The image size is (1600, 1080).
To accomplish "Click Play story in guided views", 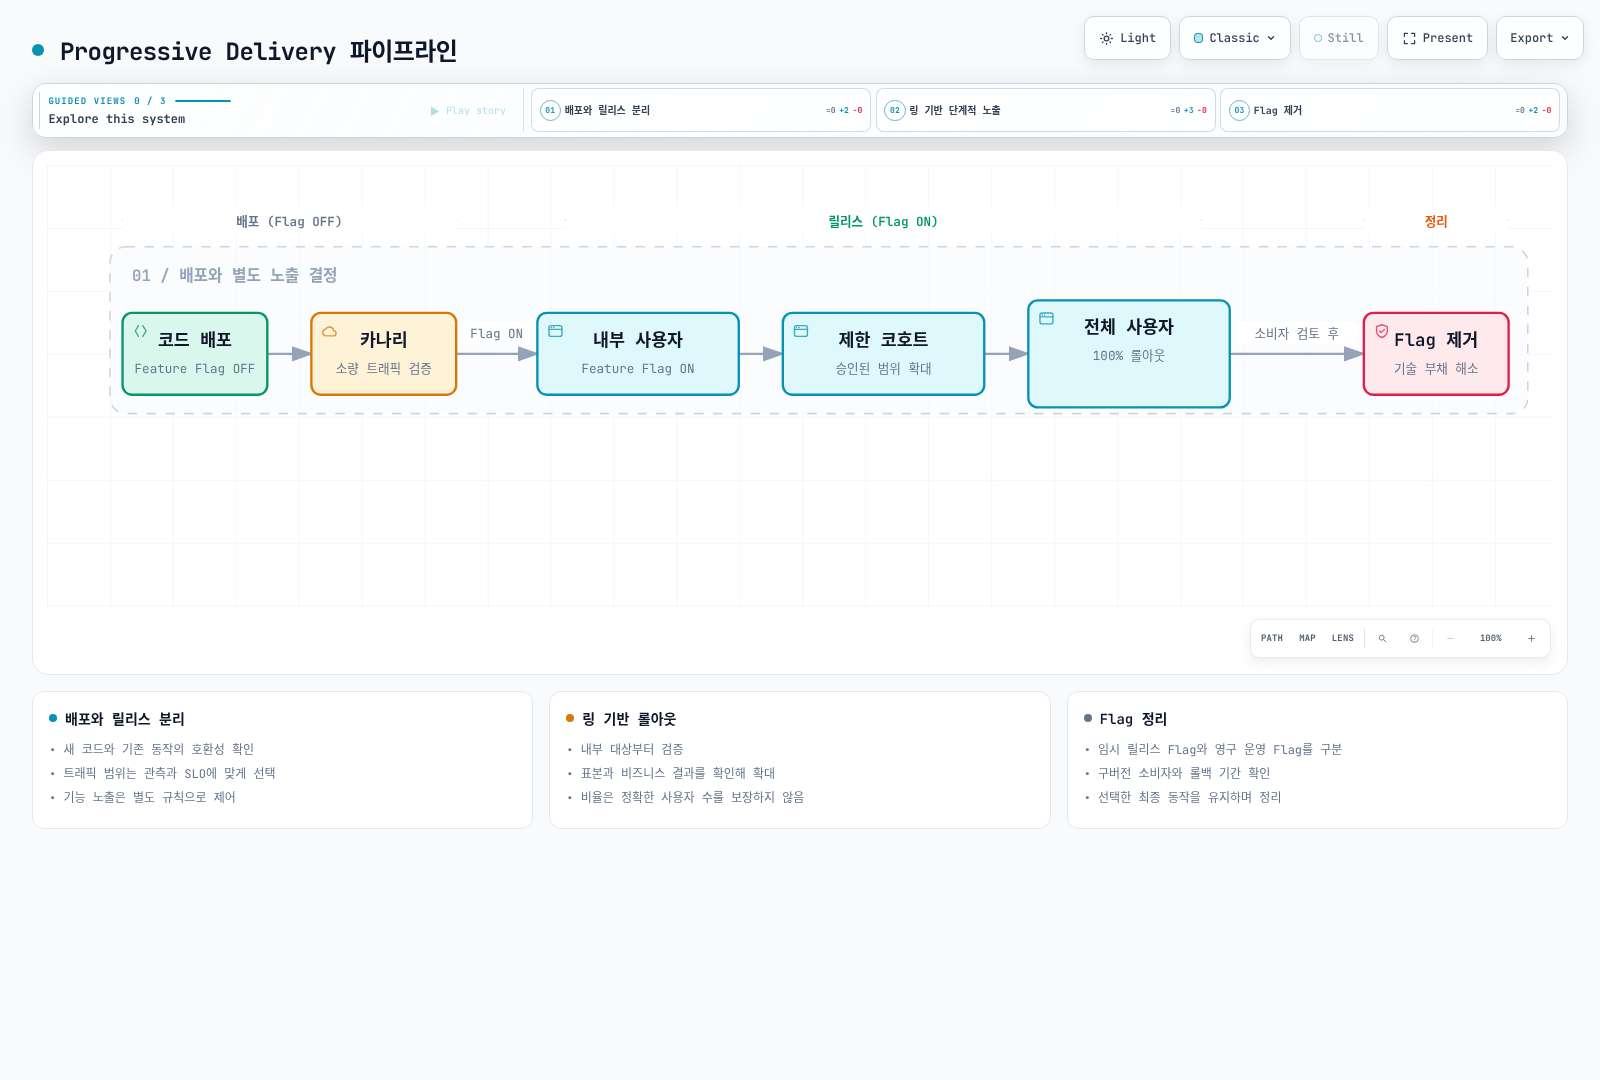I will point(468,111).
